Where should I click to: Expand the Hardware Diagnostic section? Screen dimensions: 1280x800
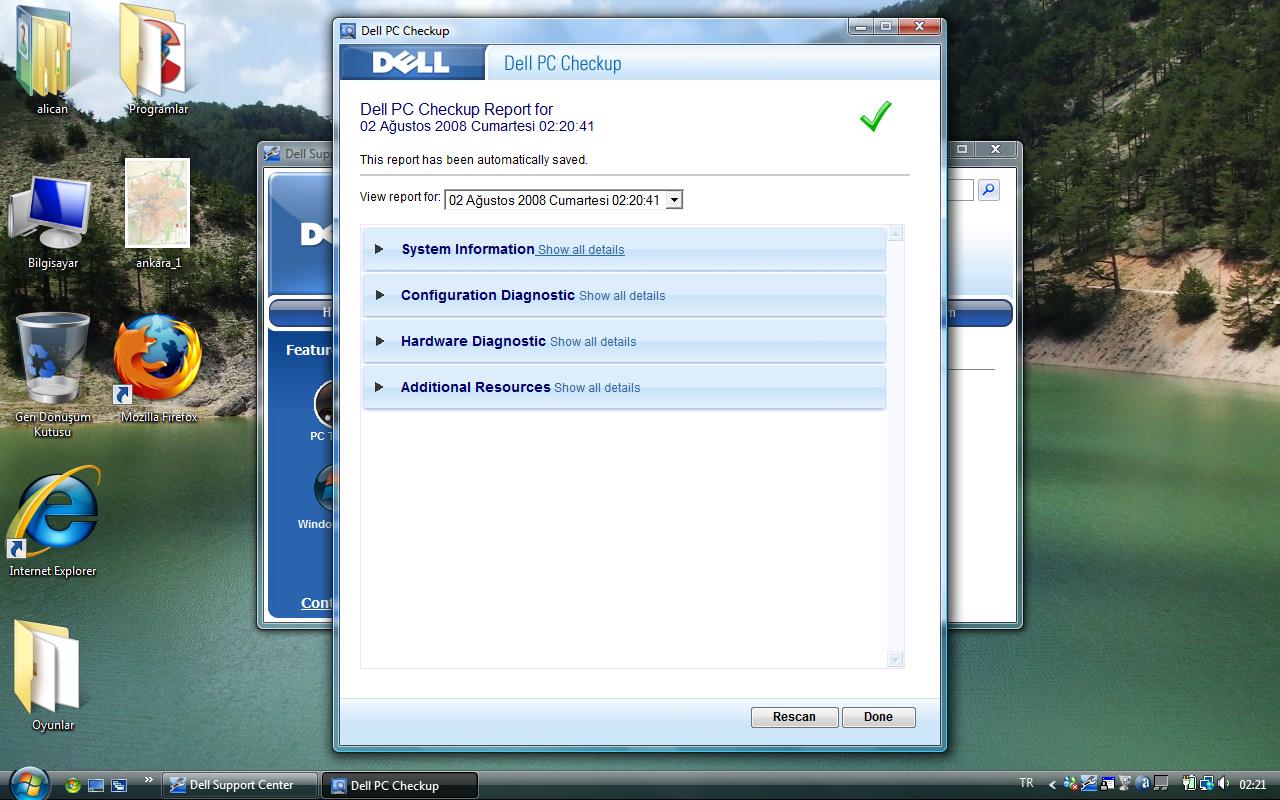coord(379,341)
